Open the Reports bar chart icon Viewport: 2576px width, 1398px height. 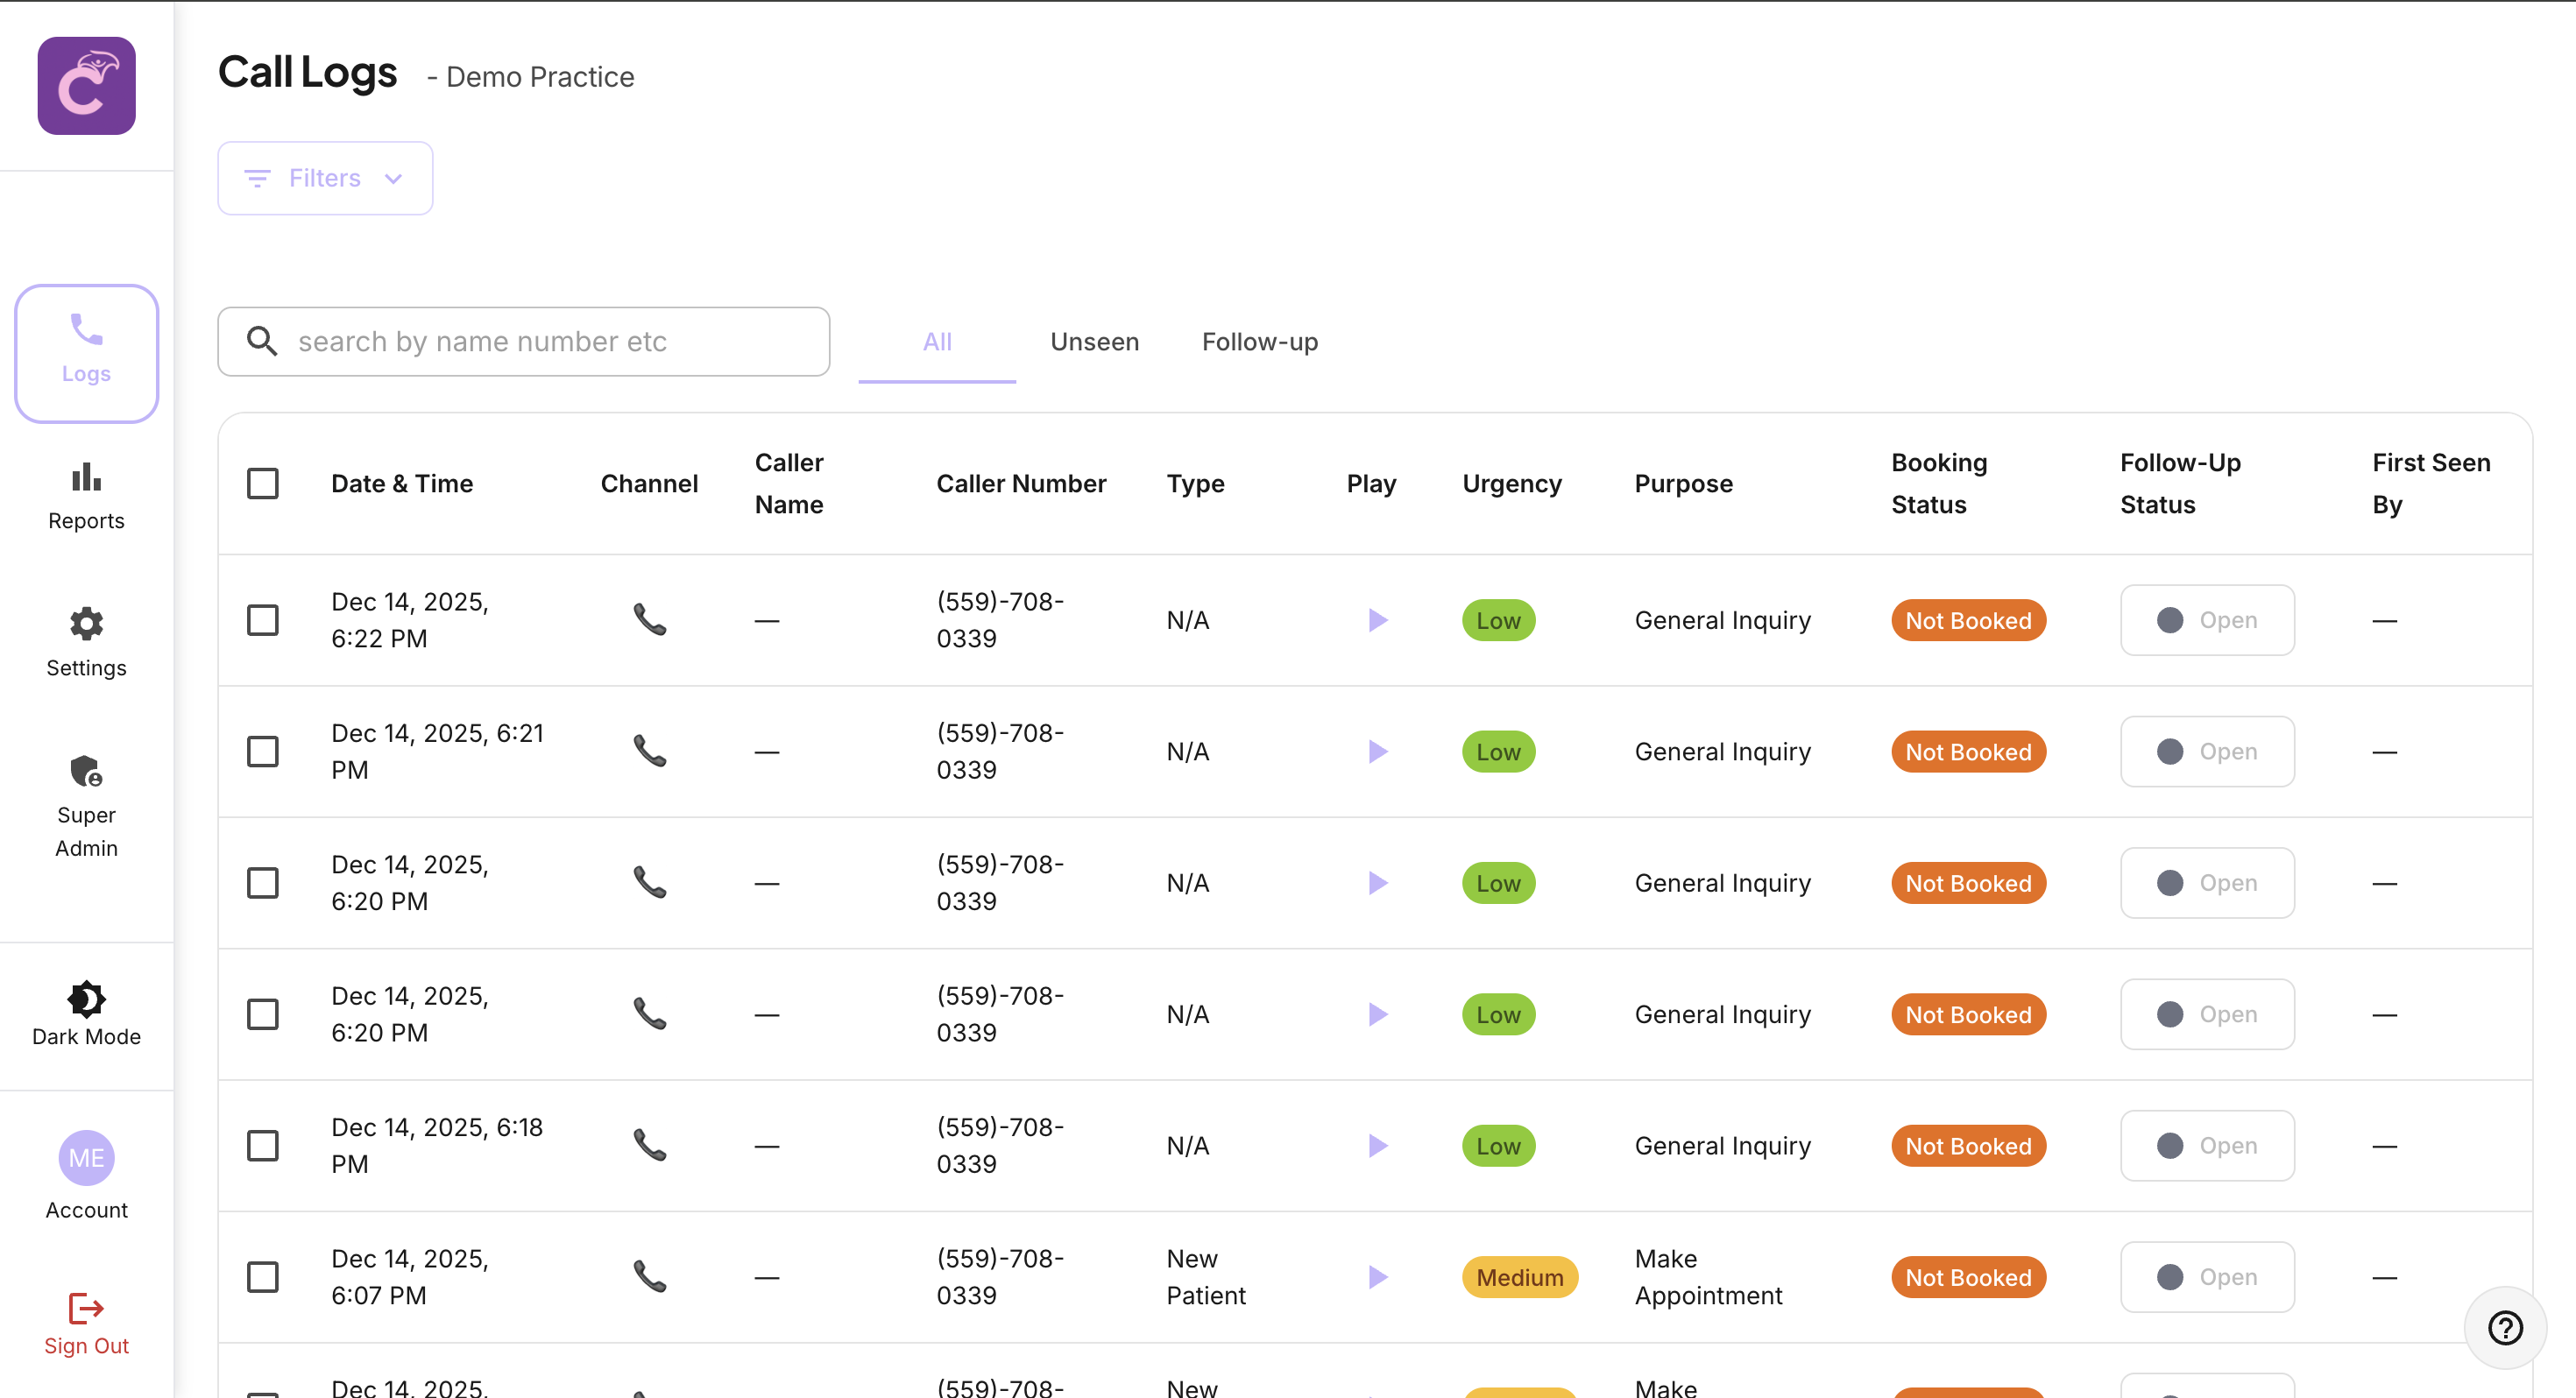click(86, 477)
